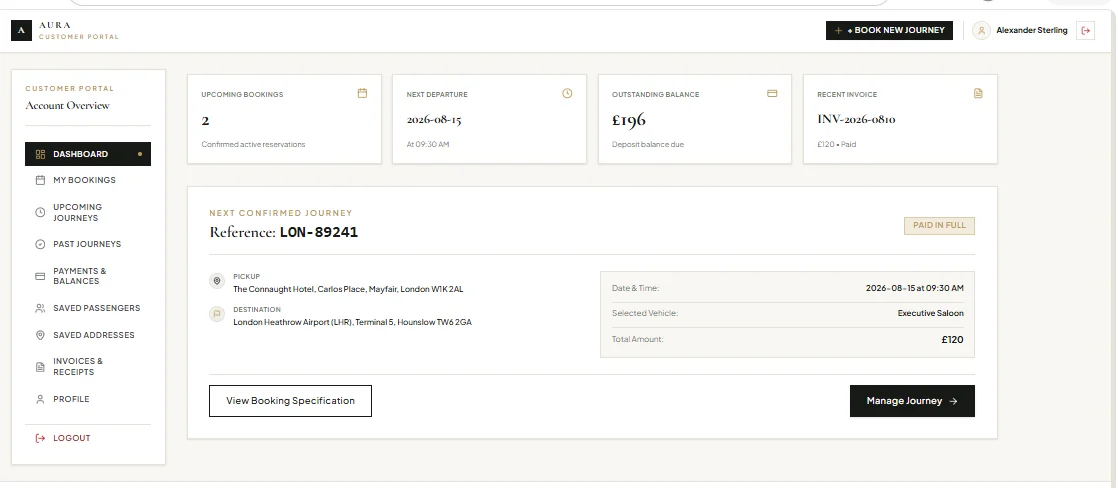Viewport: 1118px width, 488px height.
Task: Click Logout text link in the sidebar
Action: pos(71,438)
